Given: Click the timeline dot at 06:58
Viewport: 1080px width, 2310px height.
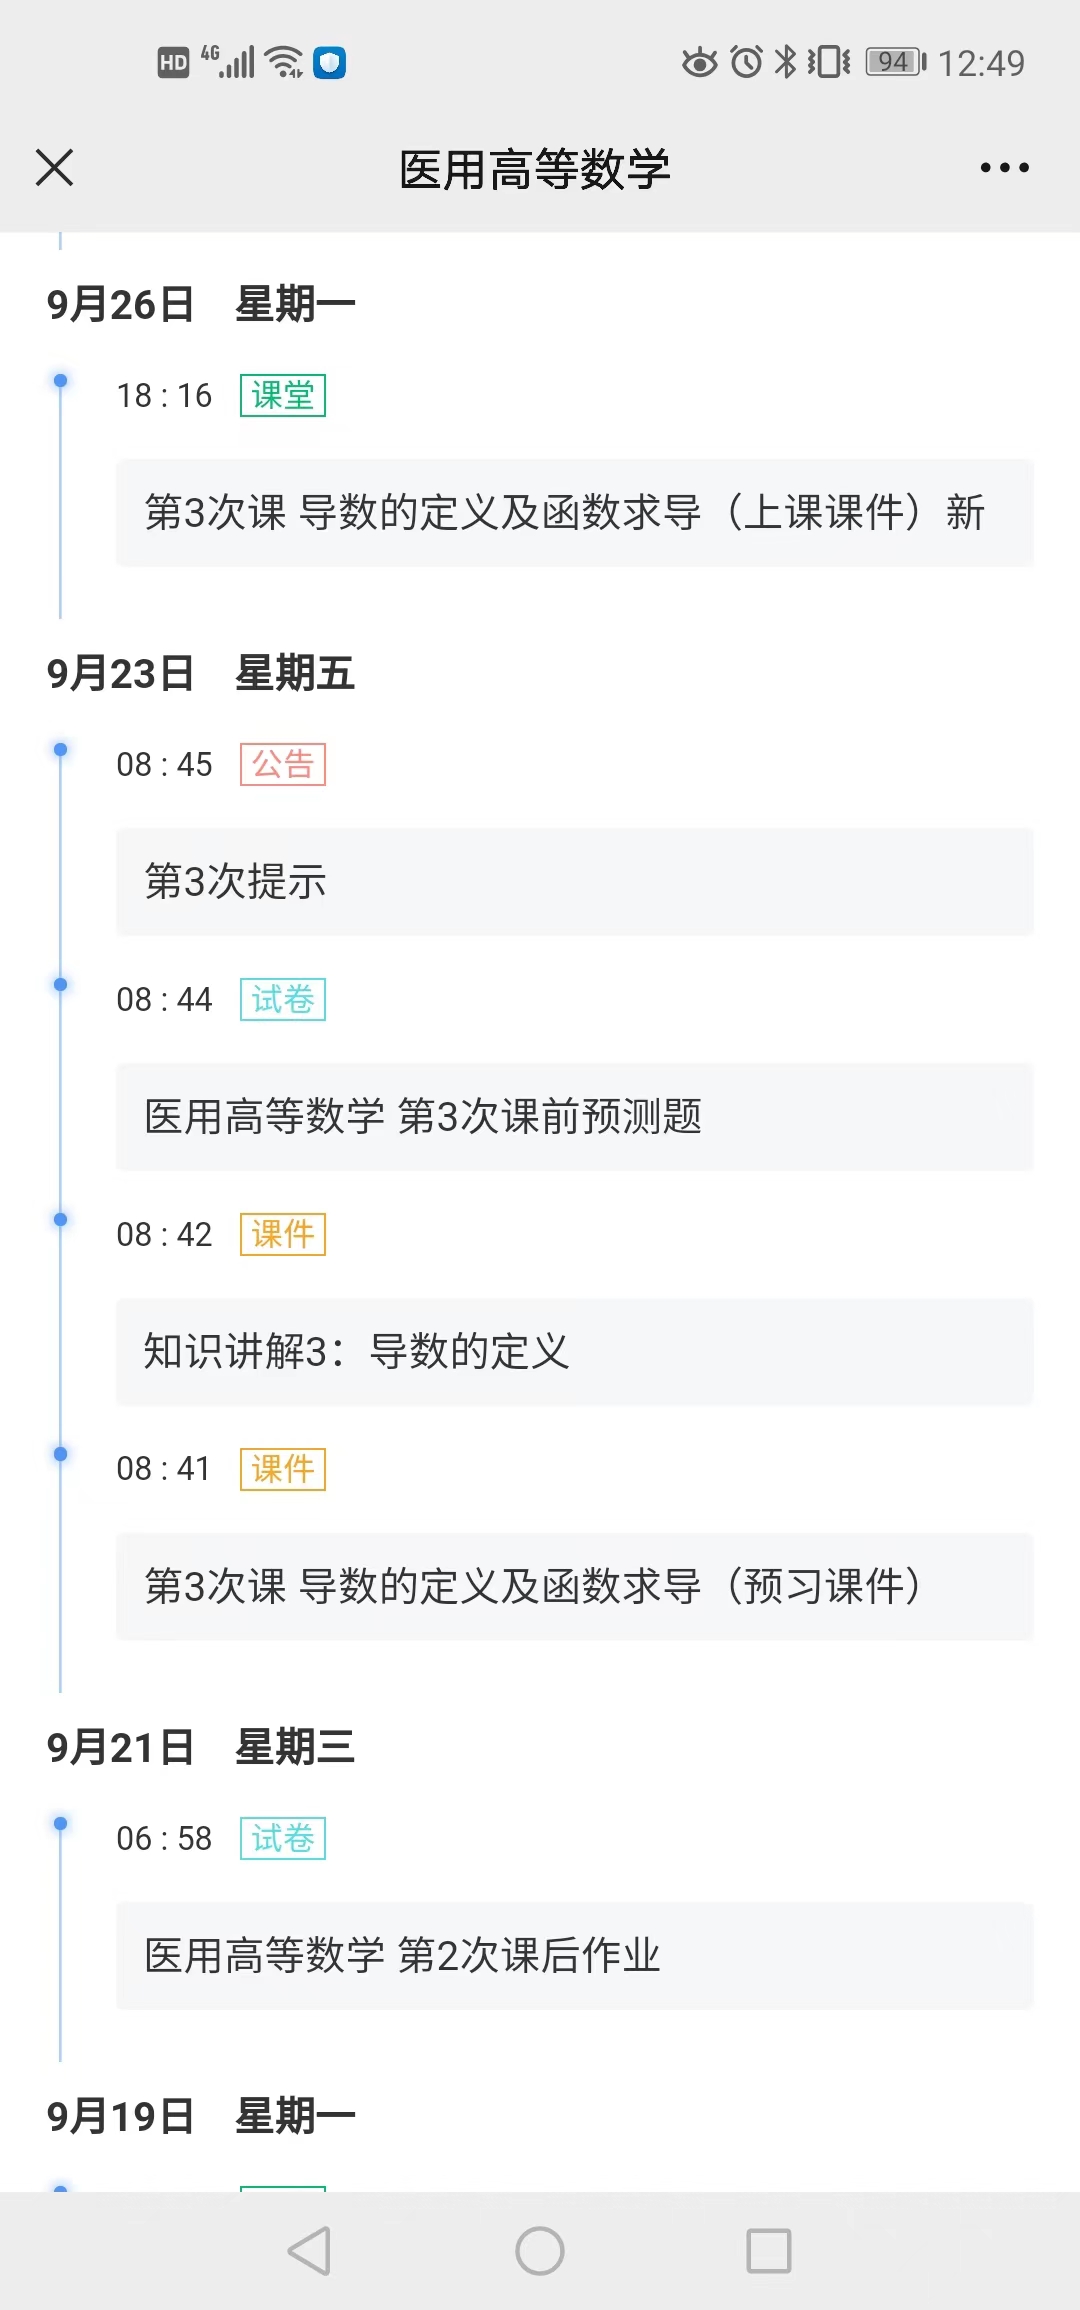Looking at the screenshot, I should tap(61, 1824).
